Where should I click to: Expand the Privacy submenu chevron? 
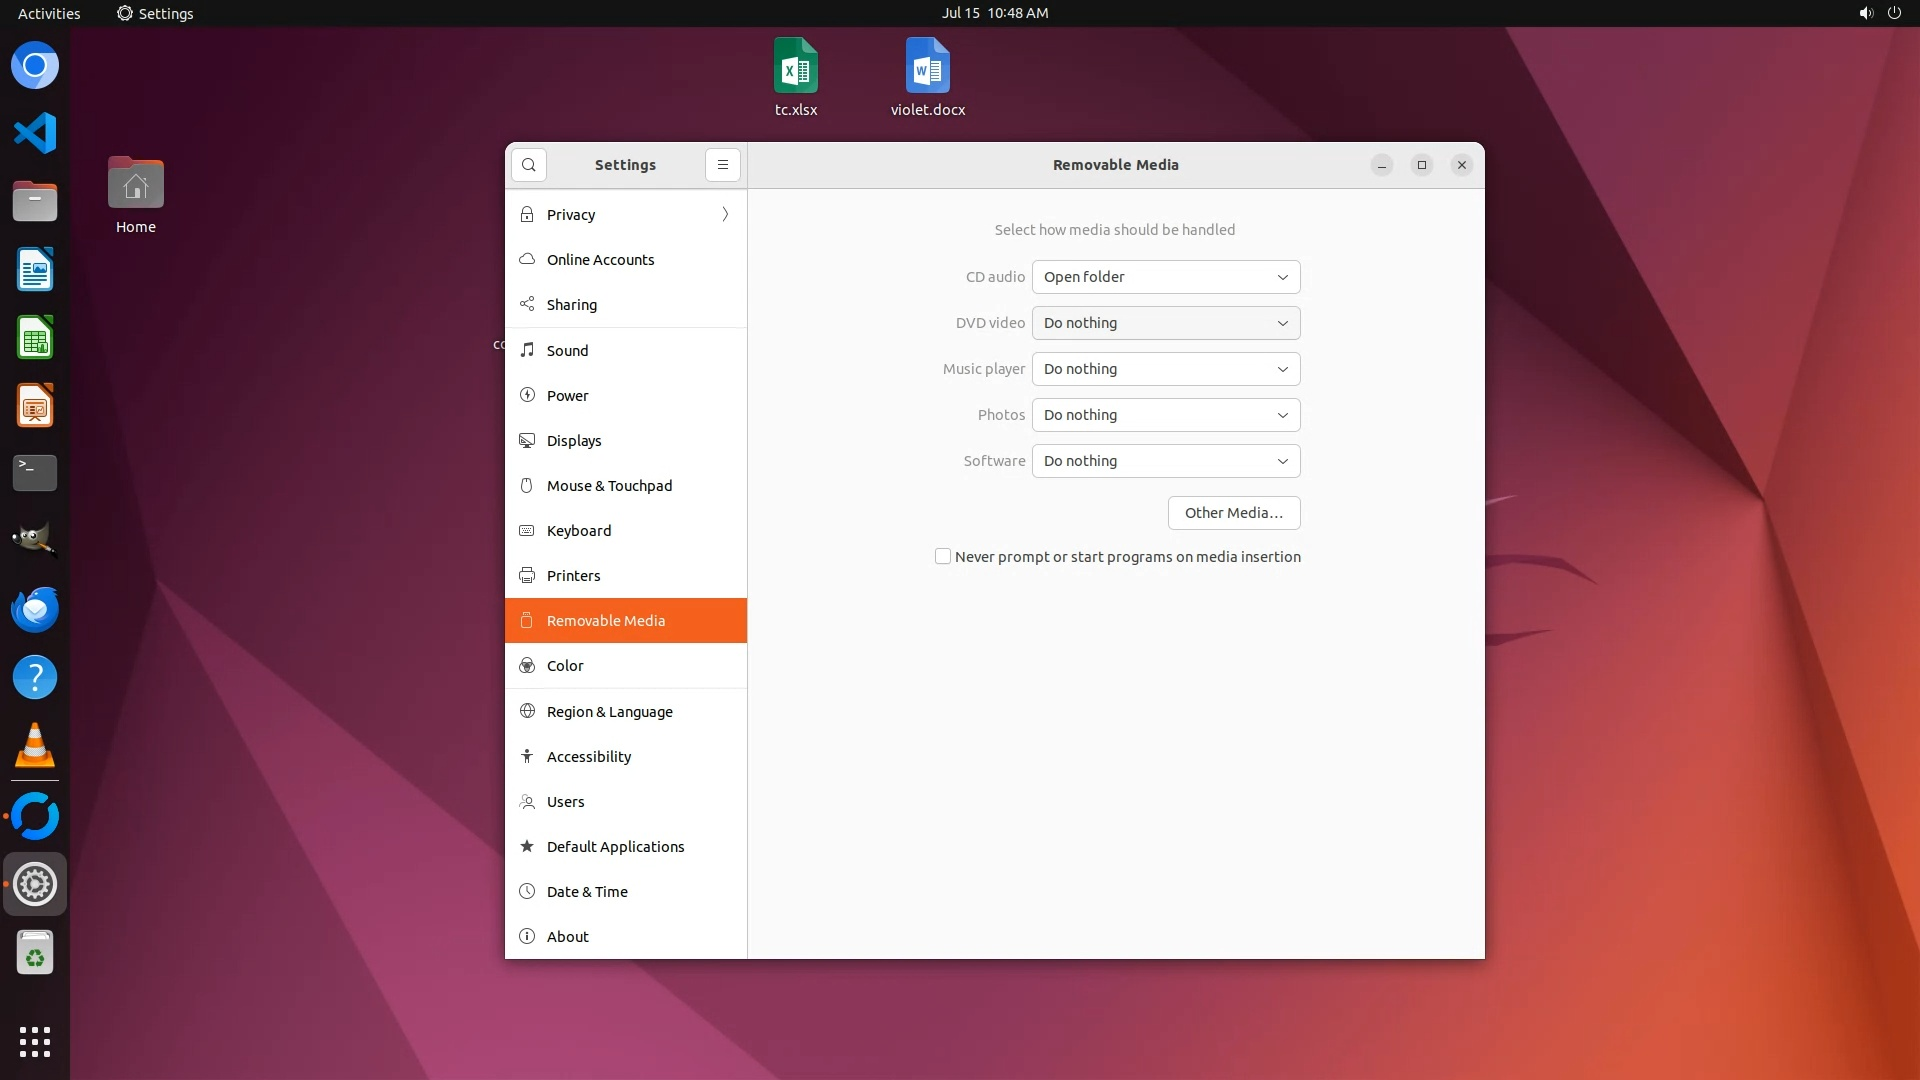click(x=725, y=214)
